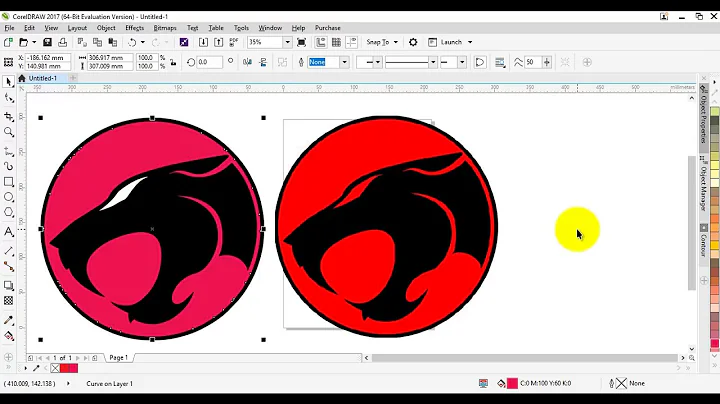
Task: Select the Interactive Fill tool
Action: pos(8,336)
